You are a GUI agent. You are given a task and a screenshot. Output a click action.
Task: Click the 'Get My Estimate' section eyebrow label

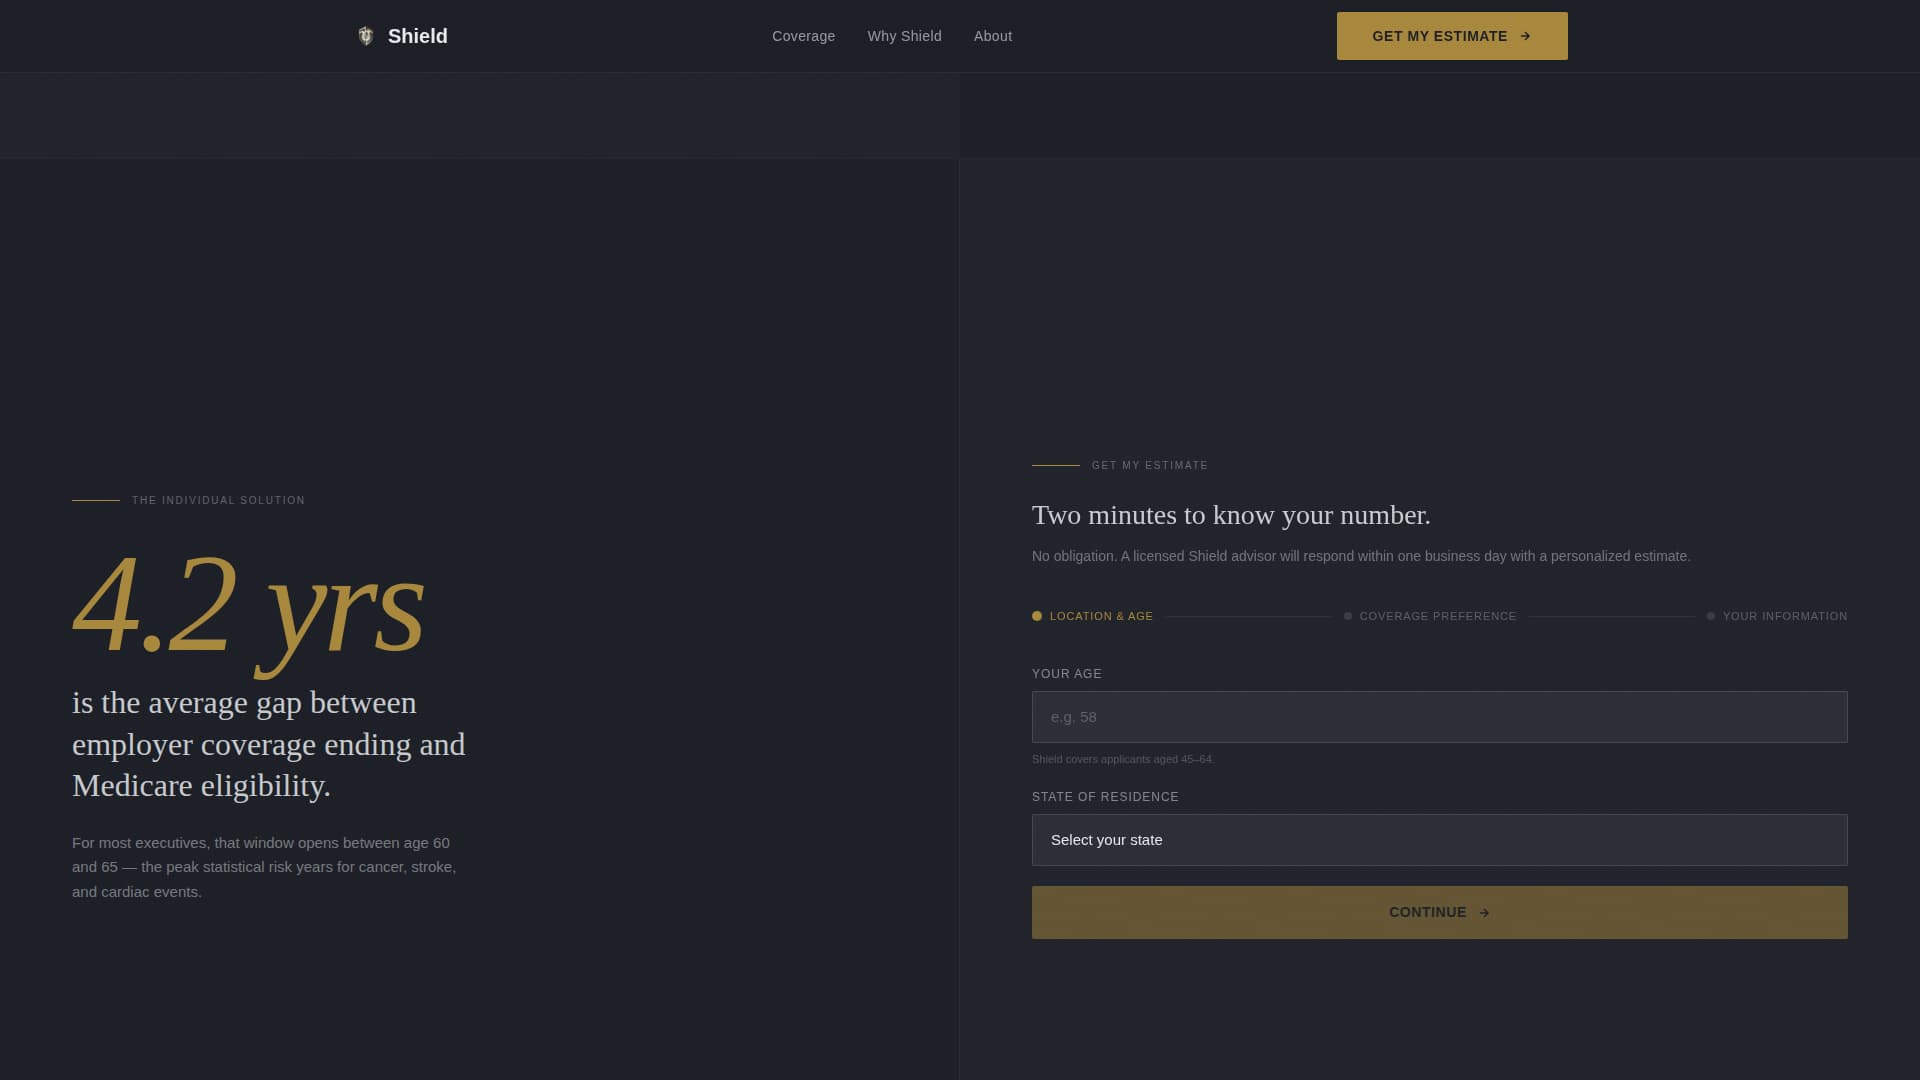(1150, 465)
